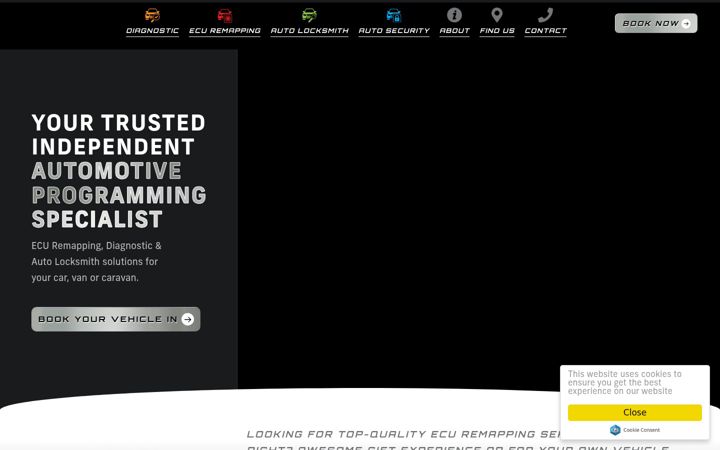Click the Contact phone icon
This screenshot has height=450, width=720.
tap(546, 15)
